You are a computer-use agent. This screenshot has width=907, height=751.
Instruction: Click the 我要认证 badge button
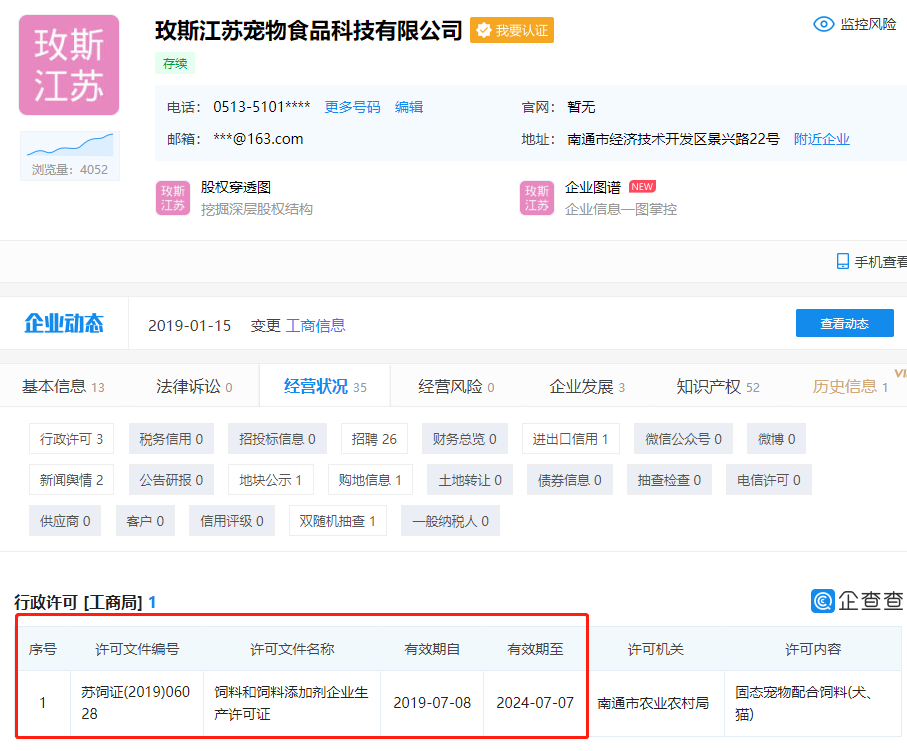click(512, 30)
